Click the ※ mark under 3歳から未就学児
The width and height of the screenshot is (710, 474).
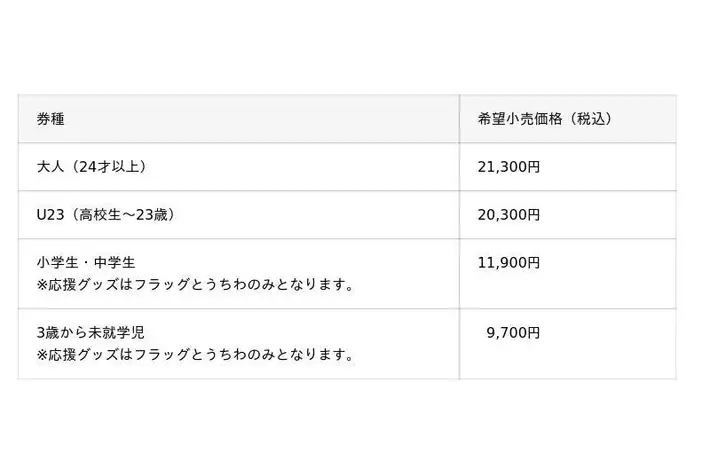point(41,355)
